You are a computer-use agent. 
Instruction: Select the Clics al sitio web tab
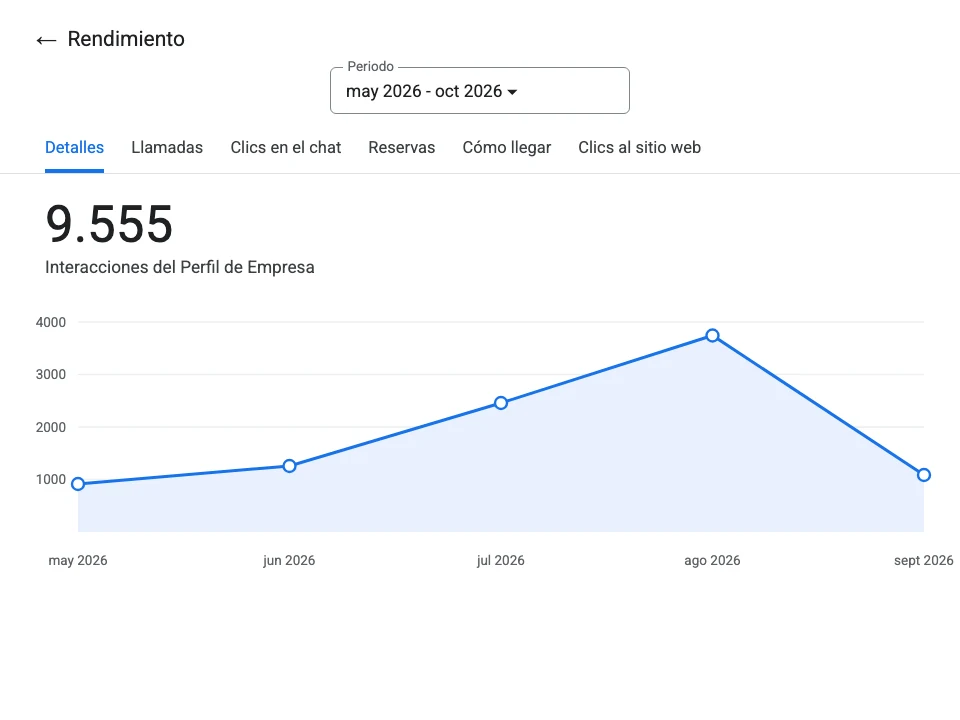click(x=639, y=148)
